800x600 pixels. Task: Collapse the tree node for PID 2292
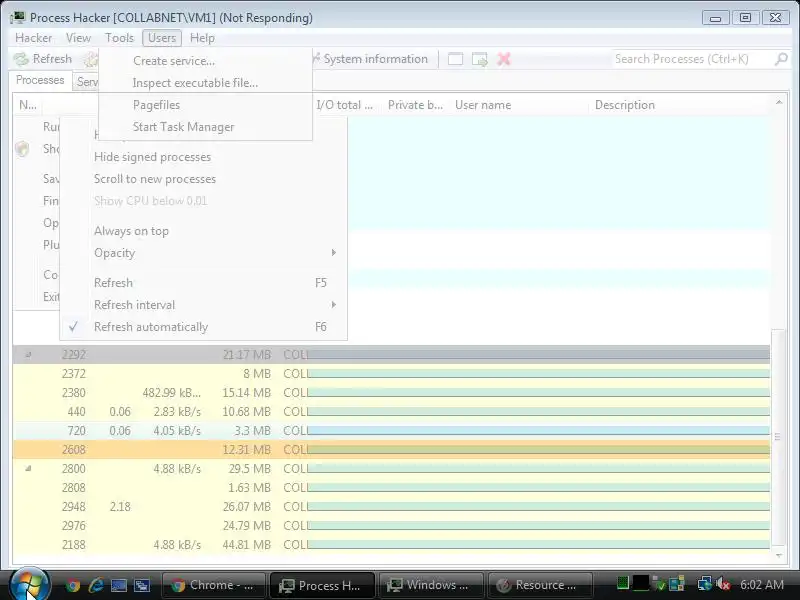[x=28, y=355]
